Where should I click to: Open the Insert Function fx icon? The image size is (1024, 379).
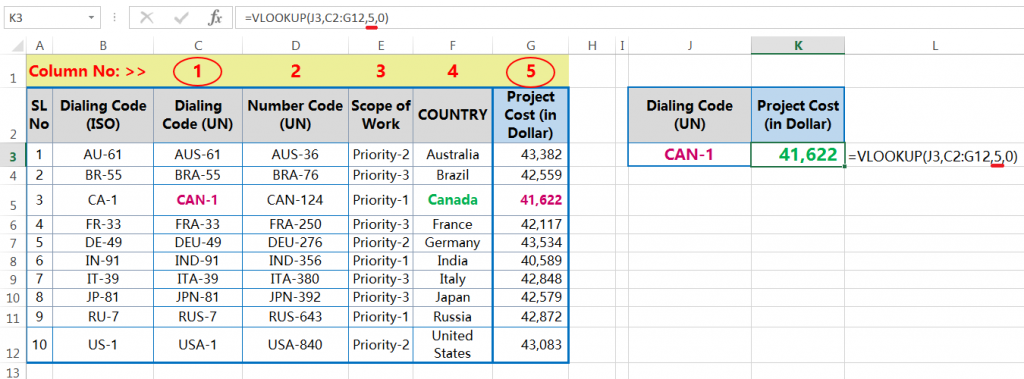coord(215,18)
